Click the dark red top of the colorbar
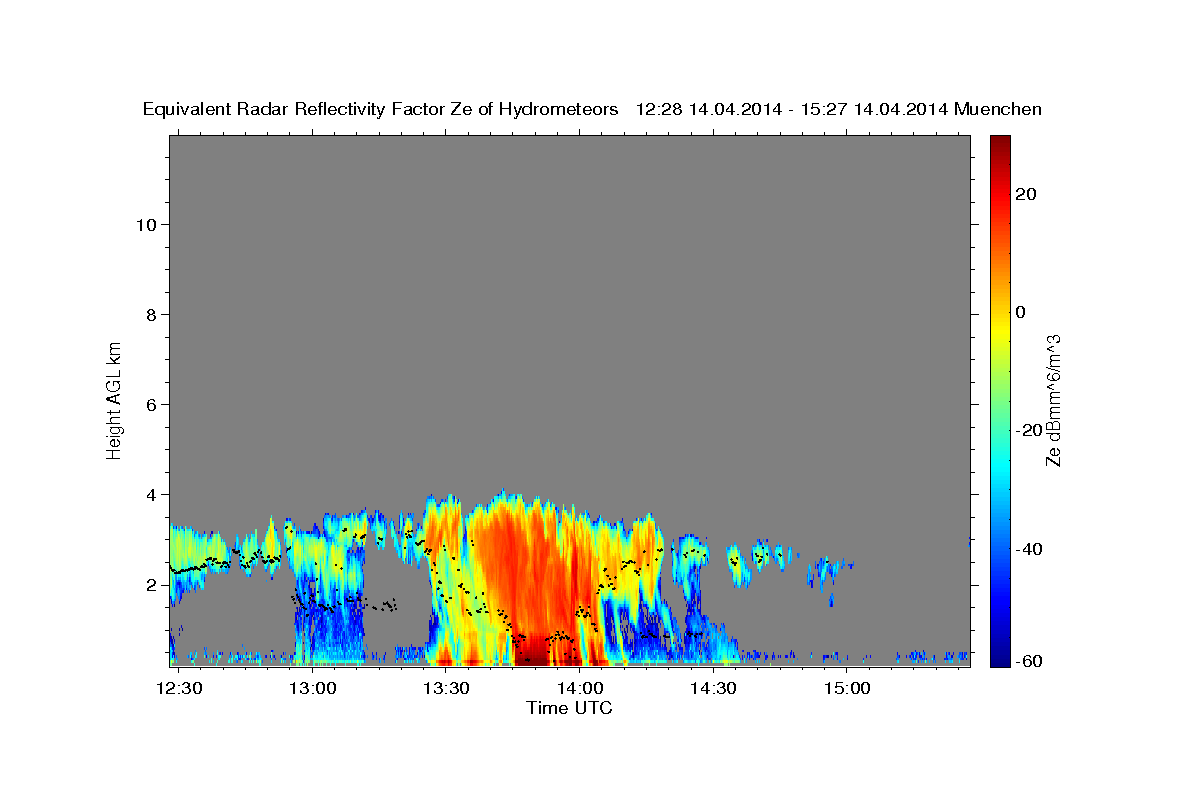Viewport: 1200px width, 800px height. click(x=999, y=145)
